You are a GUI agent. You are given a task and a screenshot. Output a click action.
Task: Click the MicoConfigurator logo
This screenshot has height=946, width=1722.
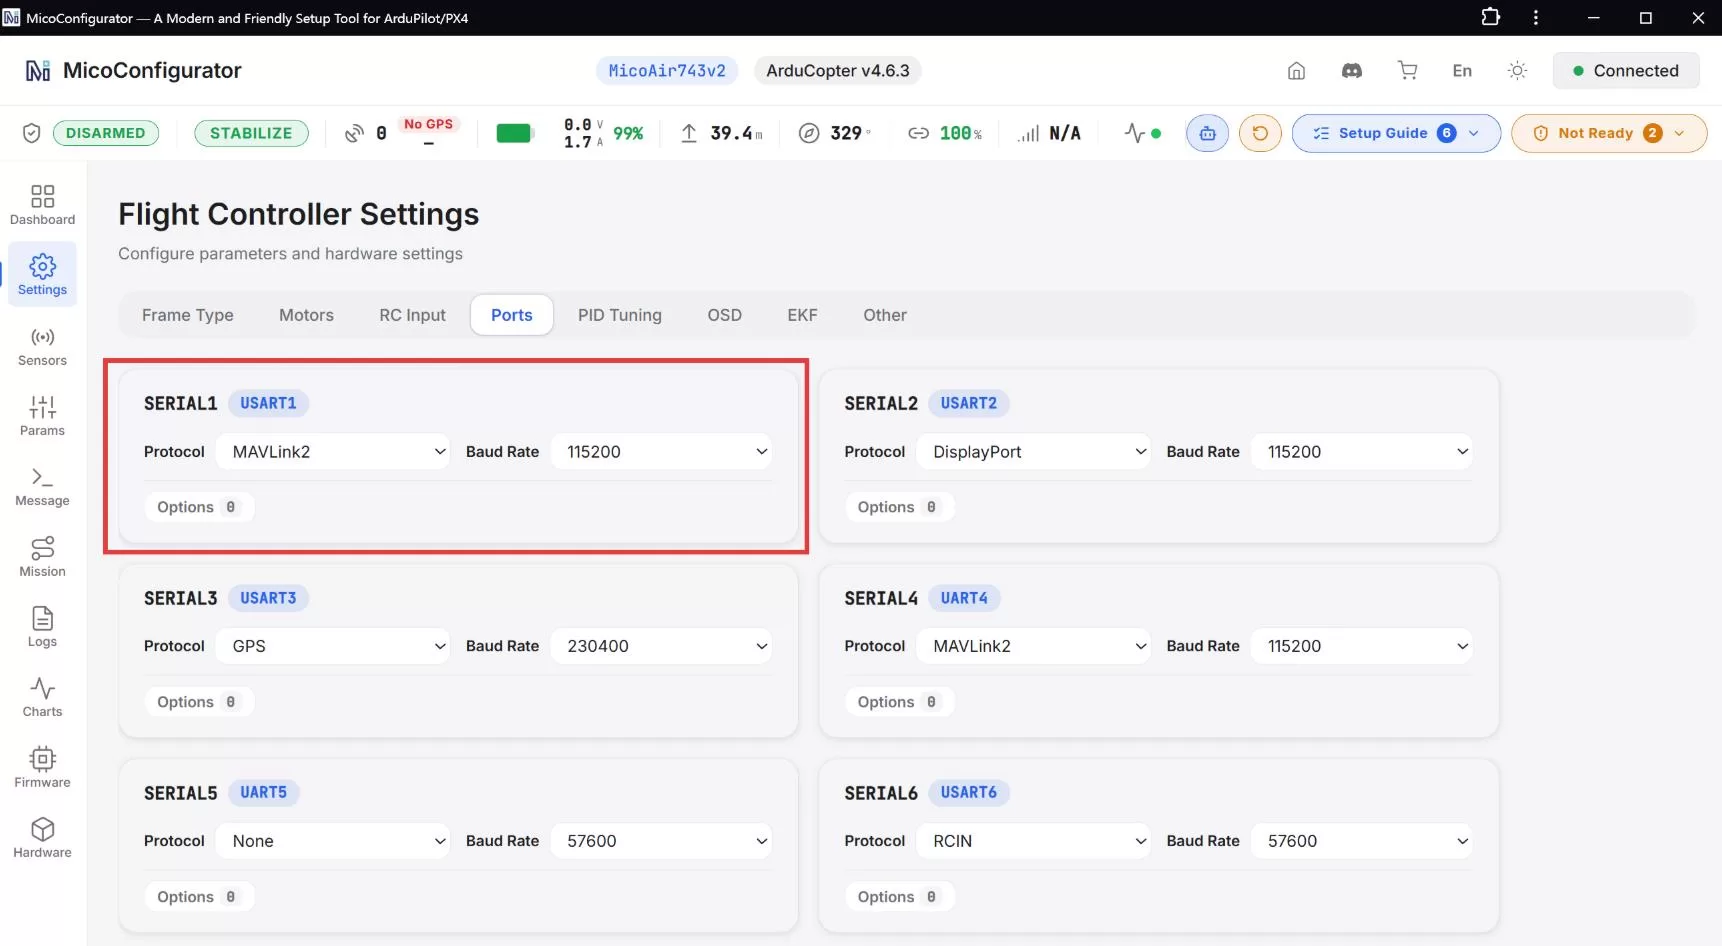pos(38,71)
